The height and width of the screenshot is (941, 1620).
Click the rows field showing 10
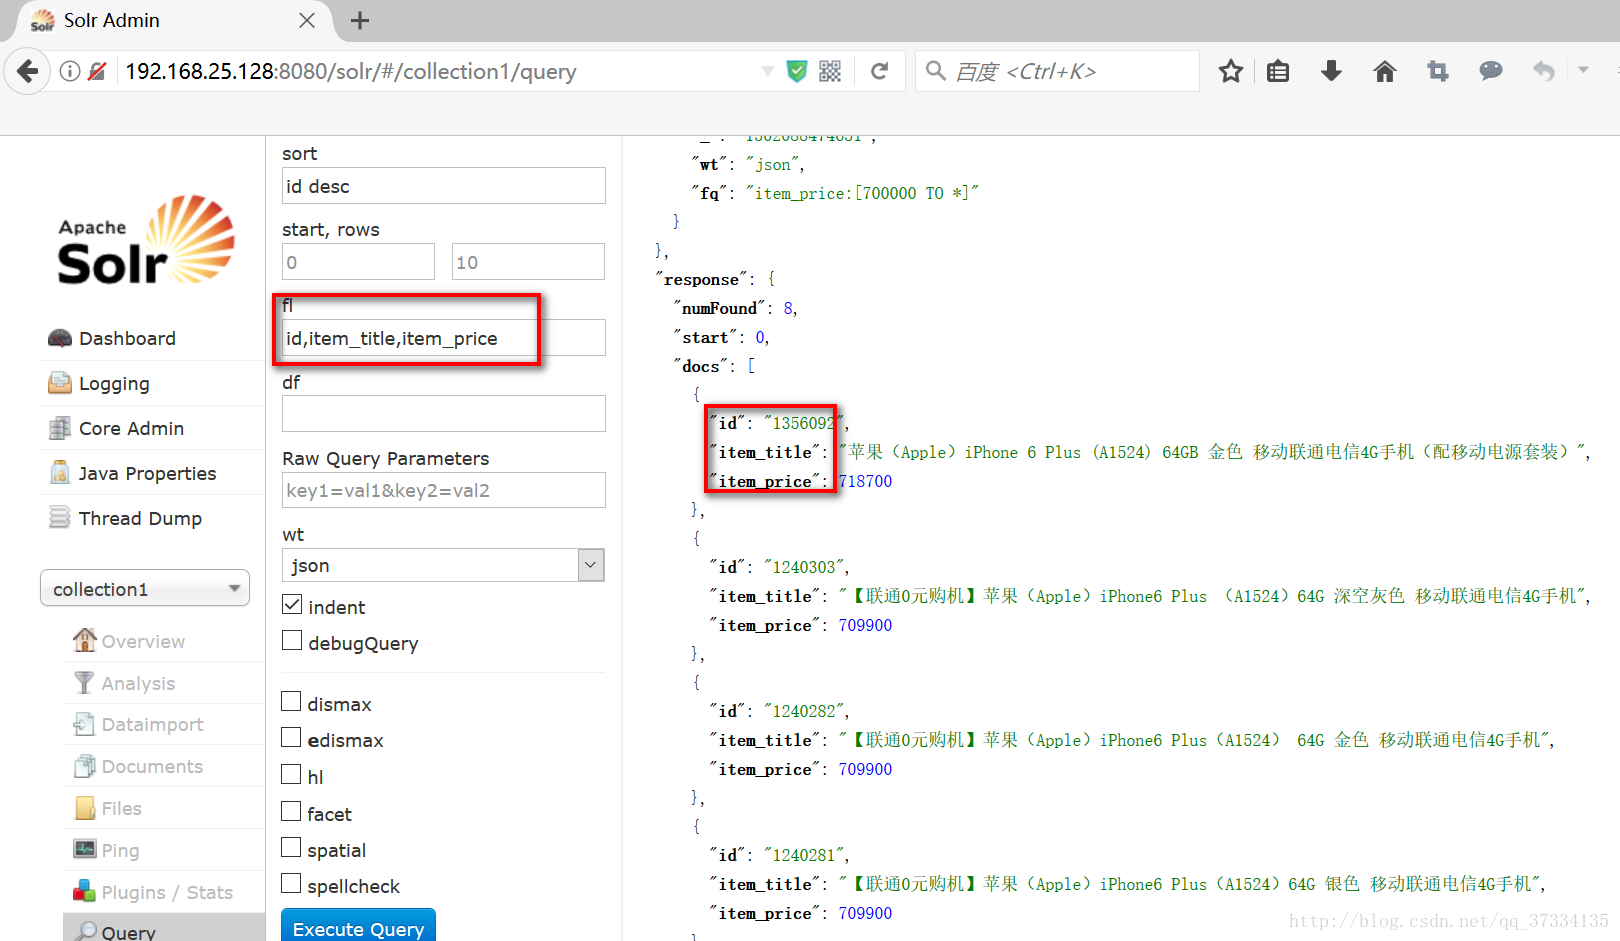tap(528, 262)
